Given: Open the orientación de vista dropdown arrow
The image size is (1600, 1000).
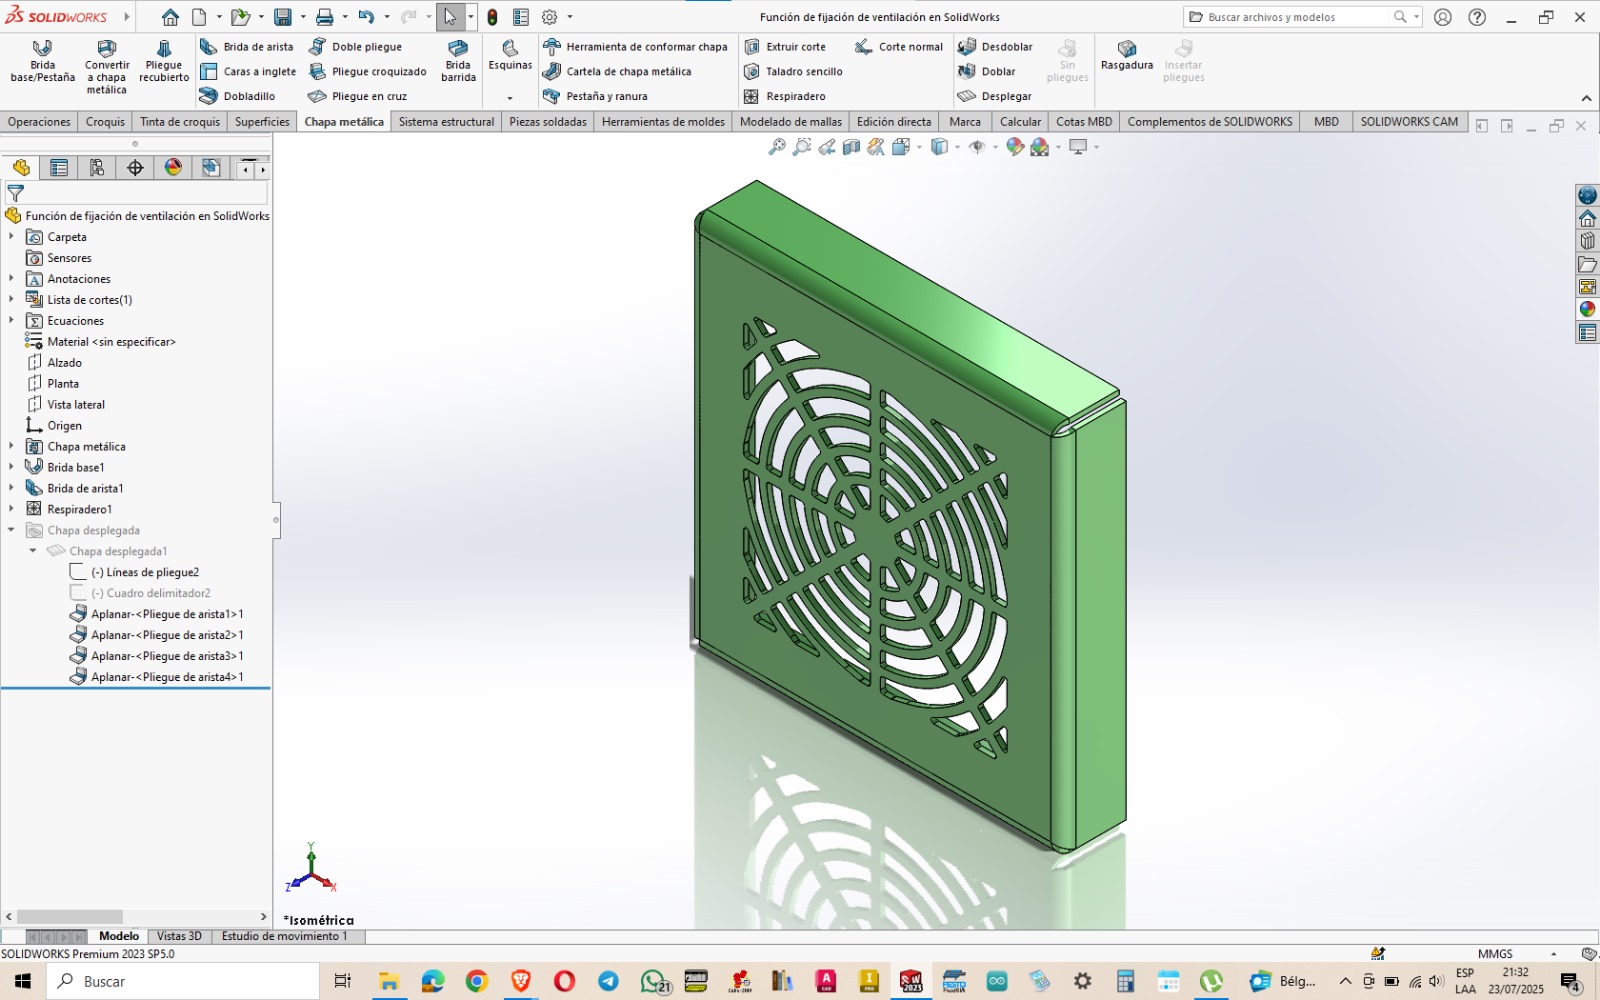Looking at the screenshot, I should [918, 147].
